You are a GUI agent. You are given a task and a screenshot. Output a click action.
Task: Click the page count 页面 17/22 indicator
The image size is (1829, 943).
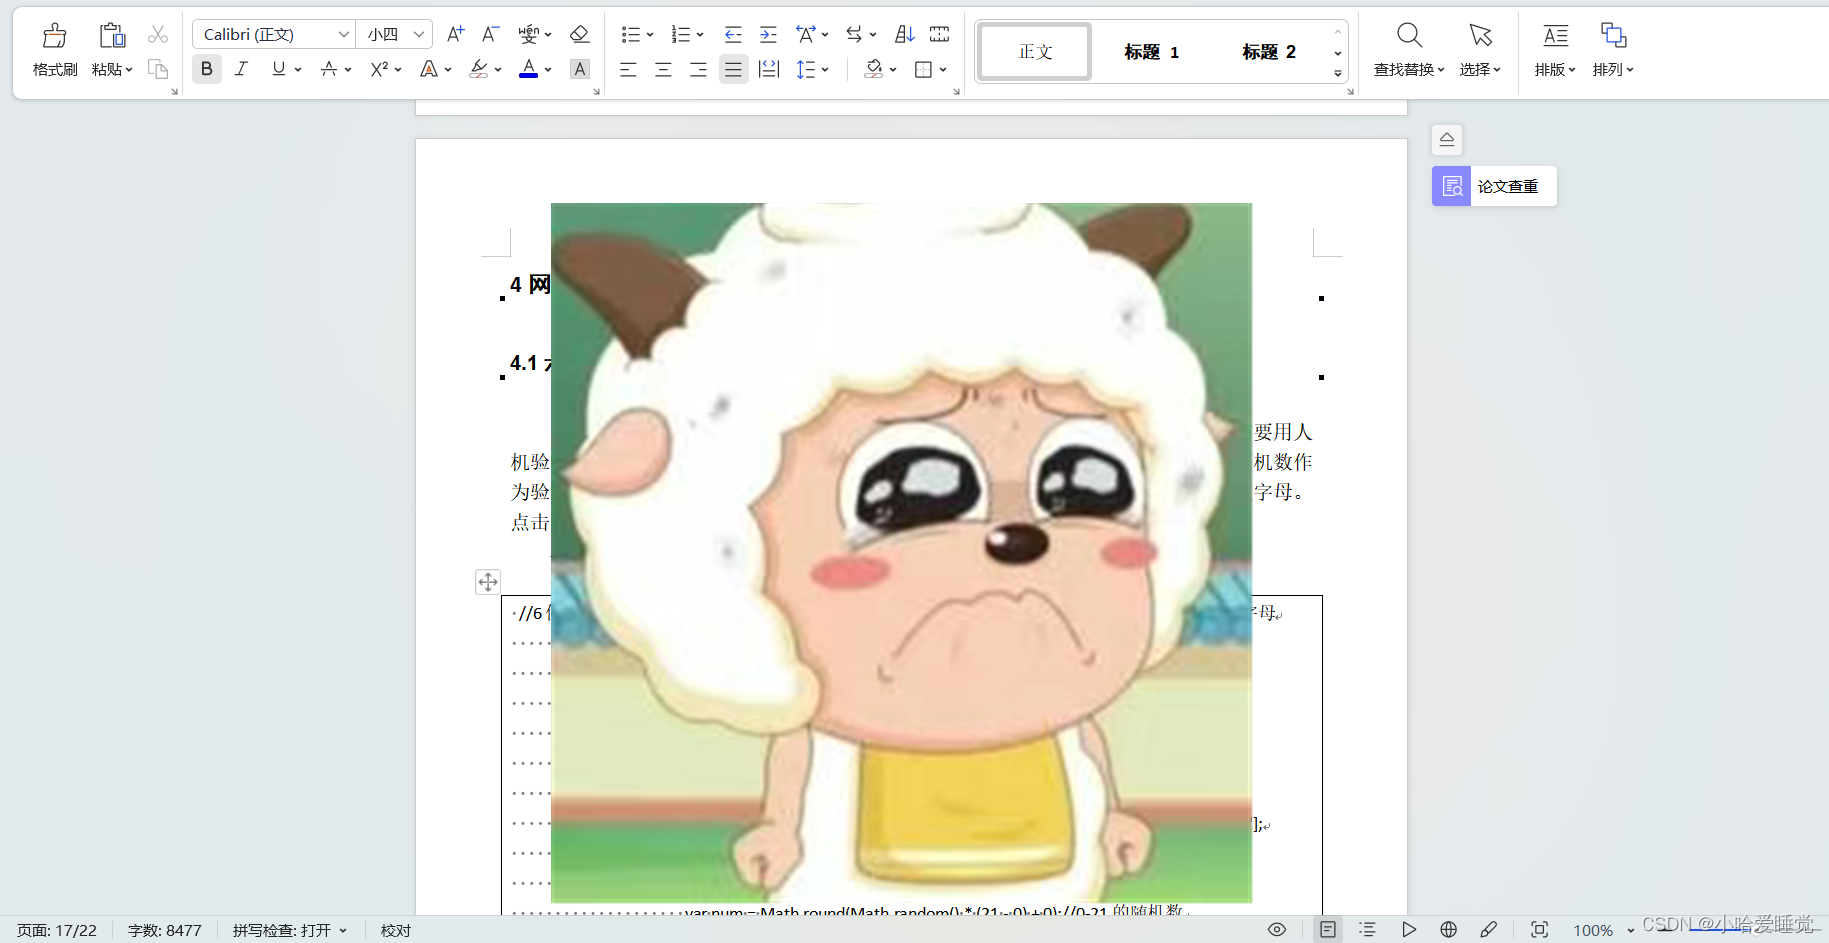pyautogui.click(x=57, y=930)
